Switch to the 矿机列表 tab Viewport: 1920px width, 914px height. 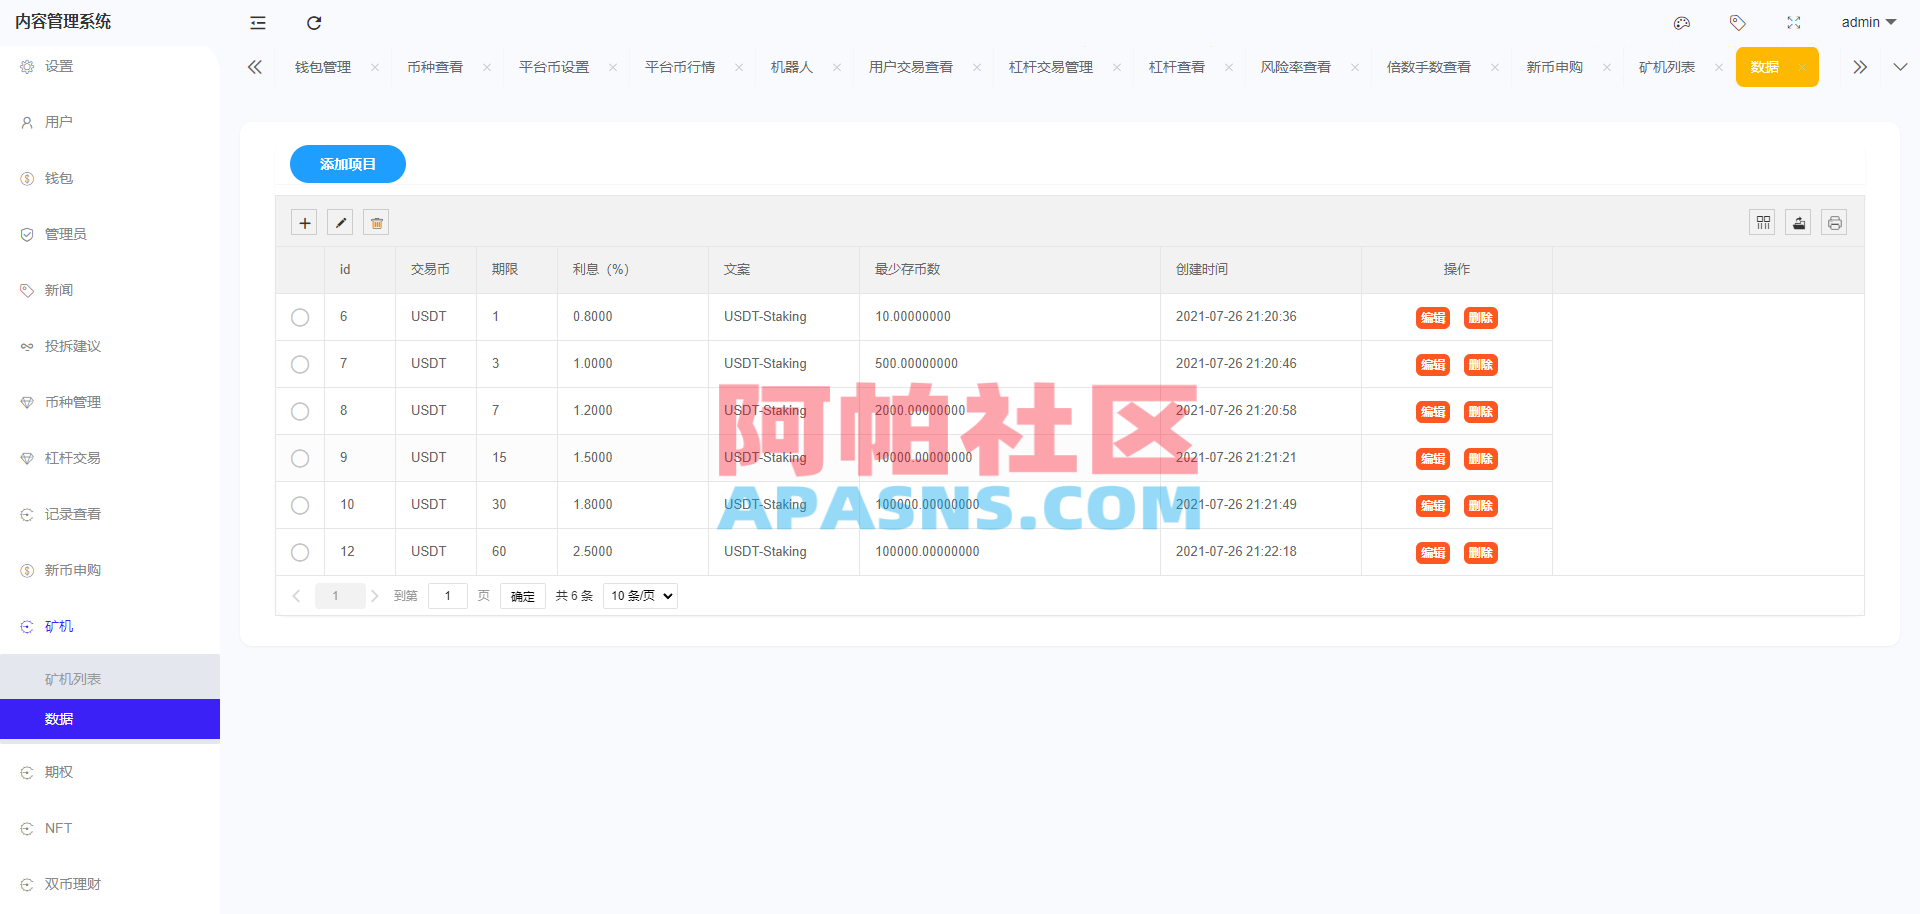1666,66
